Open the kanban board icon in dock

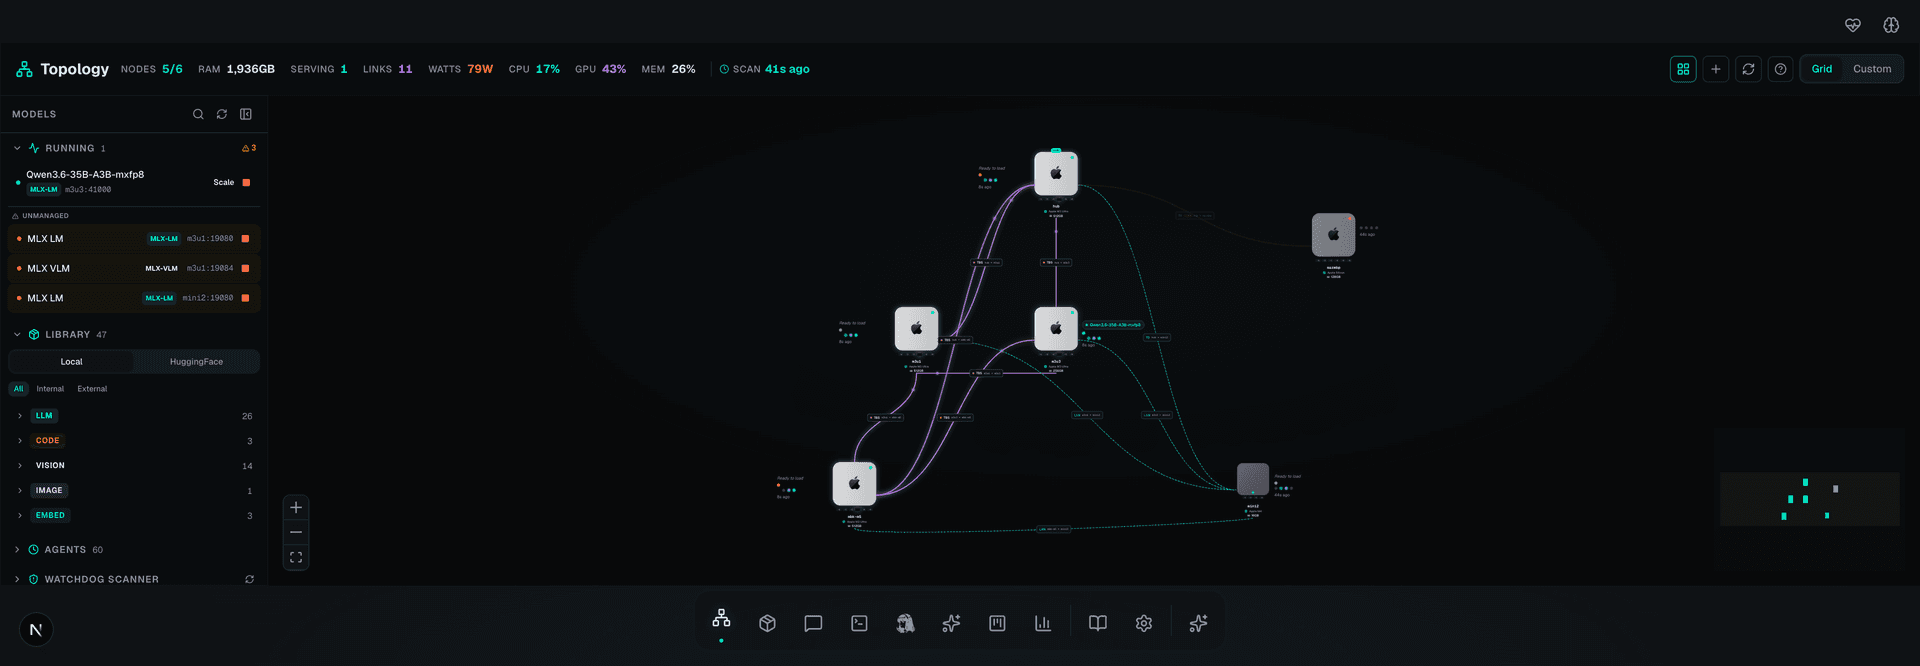[x=997, y=623]
